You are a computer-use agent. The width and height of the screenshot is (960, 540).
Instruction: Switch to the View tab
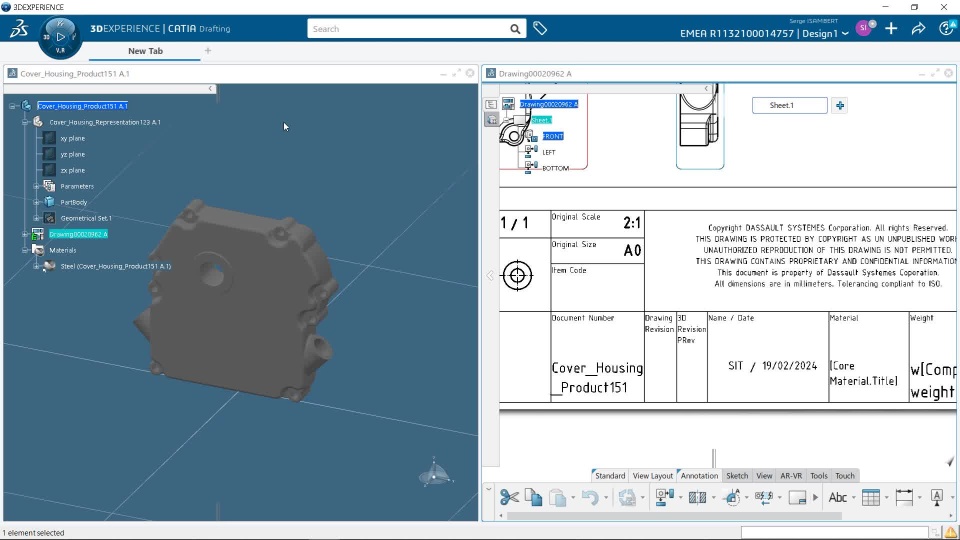point(763,476)
